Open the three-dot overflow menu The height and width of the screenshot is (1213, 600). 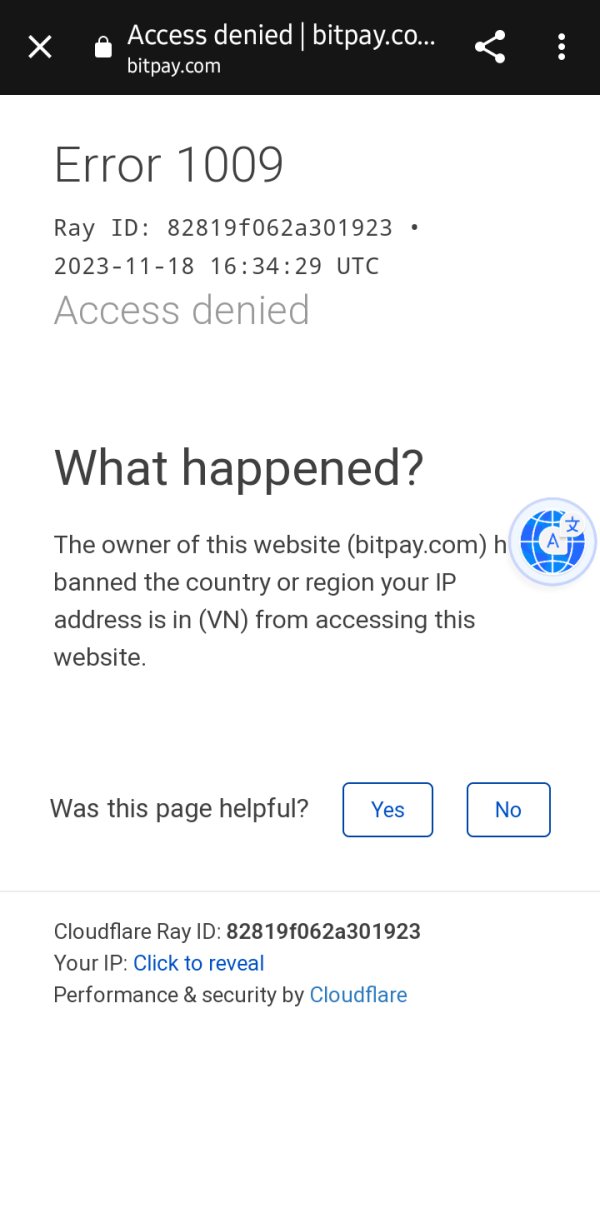tap(561, 47)
